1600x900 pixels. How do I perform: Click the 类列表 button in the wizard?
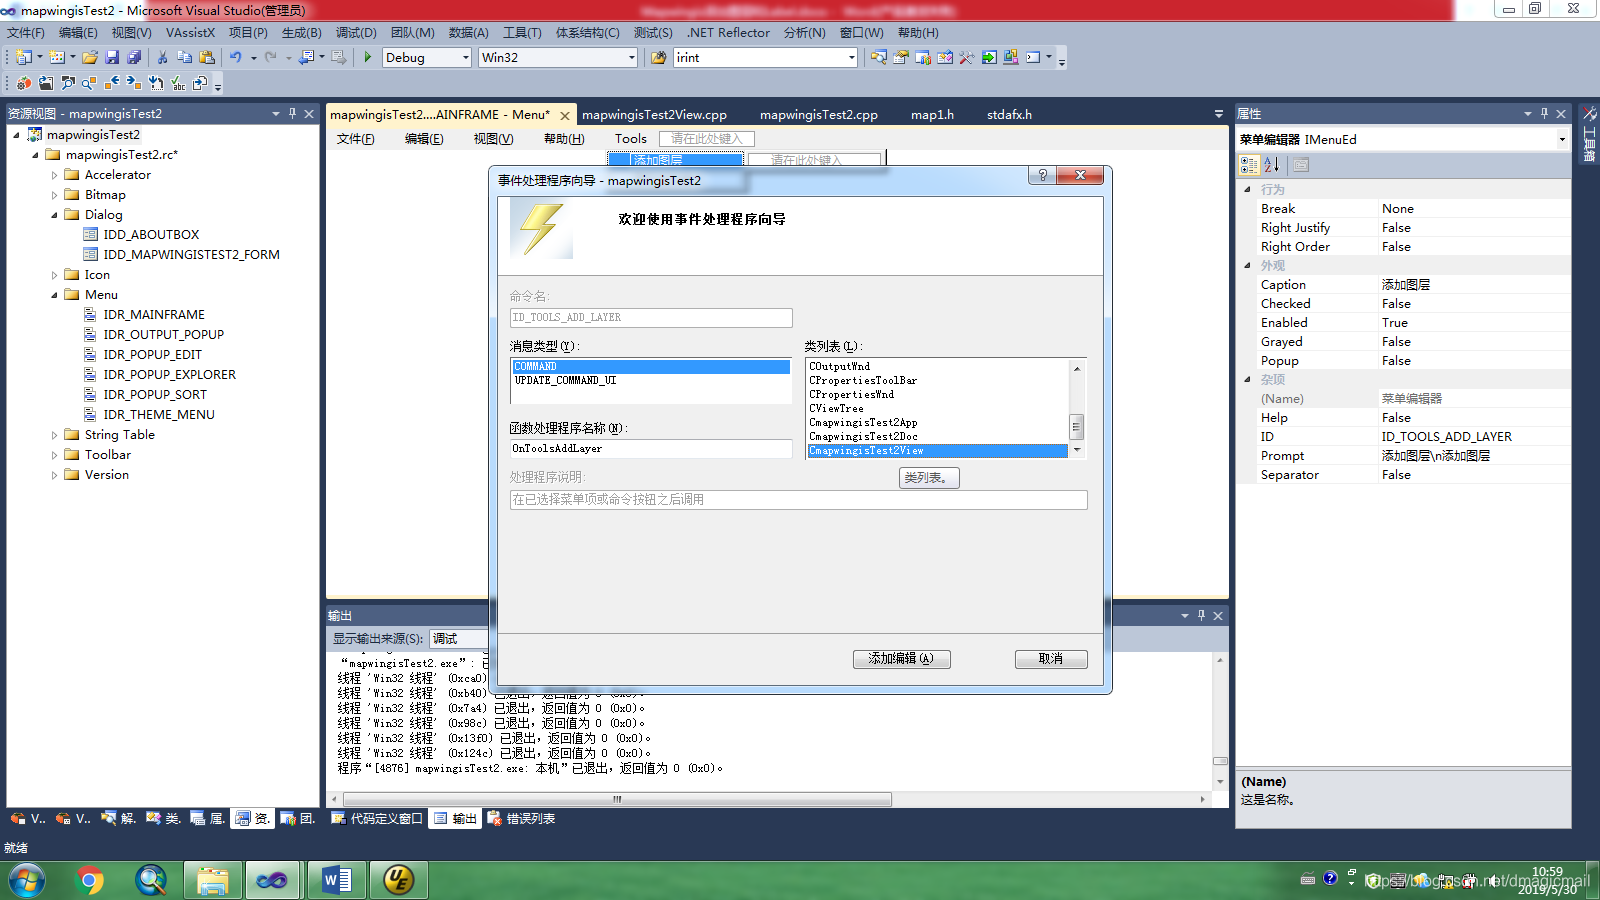928,478
